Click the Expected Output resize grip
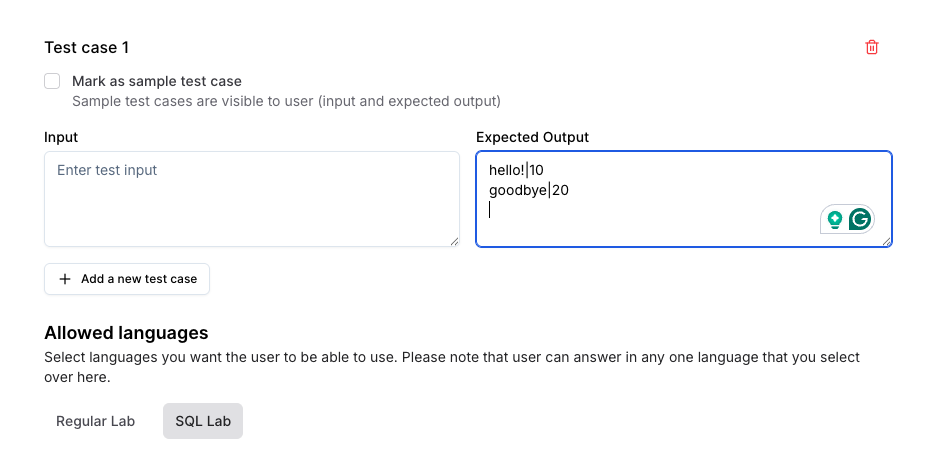Viewport: 936px width, 453px height. (x=886, y=241)
